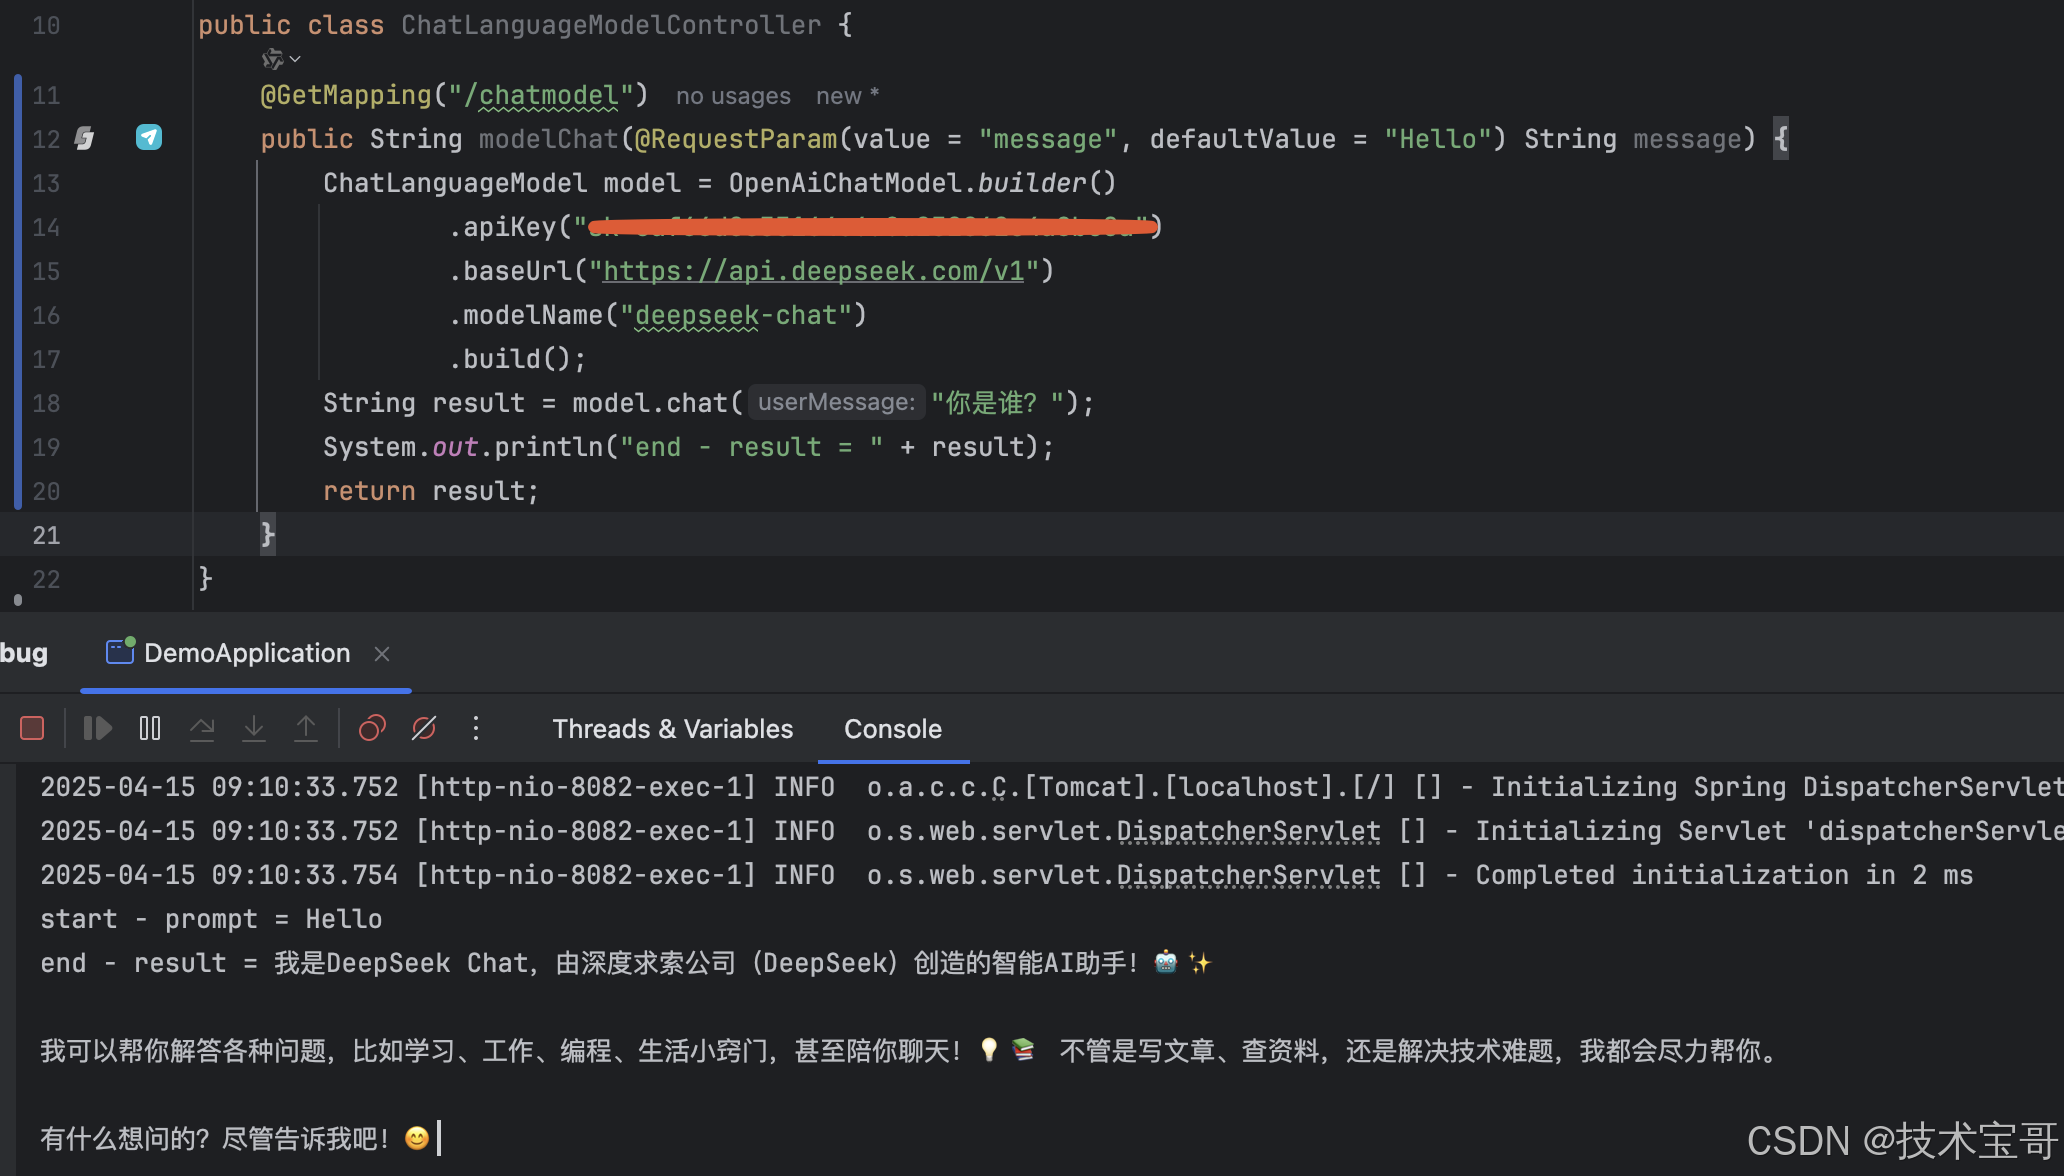2064x1176 pixels.
Task: Close the DemoApplication debug tab
Action: click(x=382, y=654)
